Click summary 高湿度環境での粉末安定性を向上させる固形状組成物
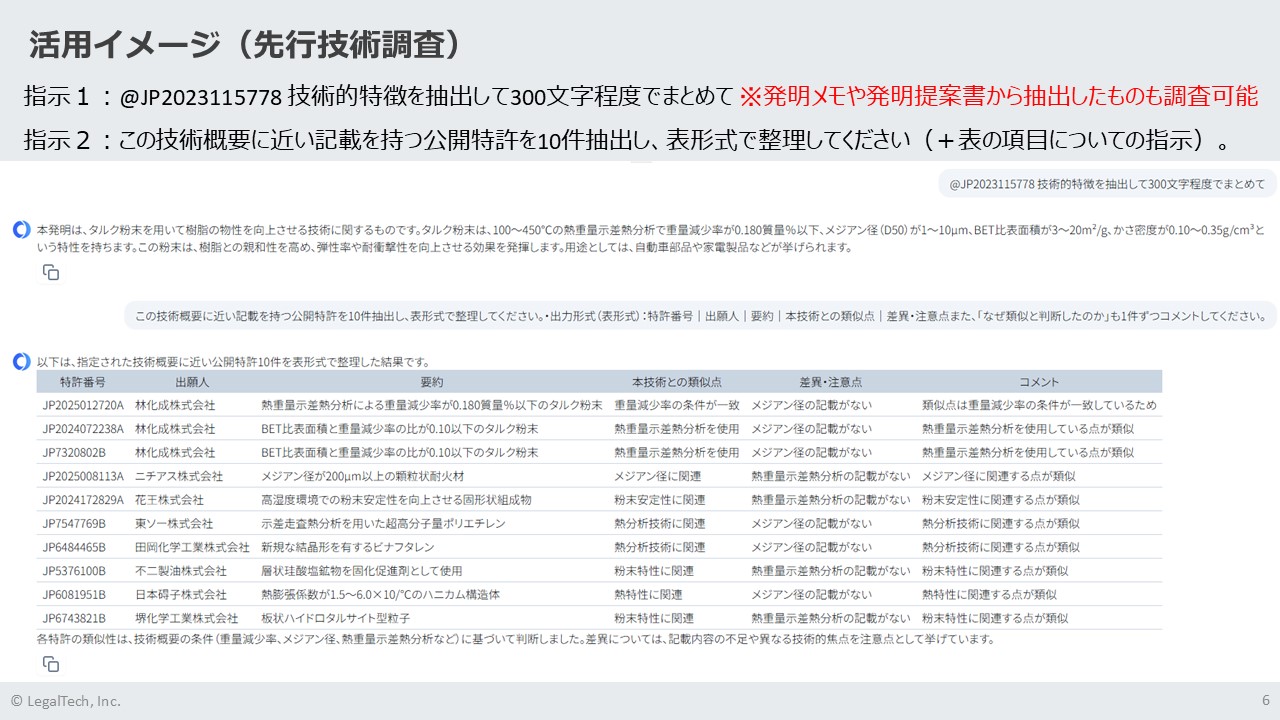This screenshot has height=720, width=1280. [x=396, y=499]
